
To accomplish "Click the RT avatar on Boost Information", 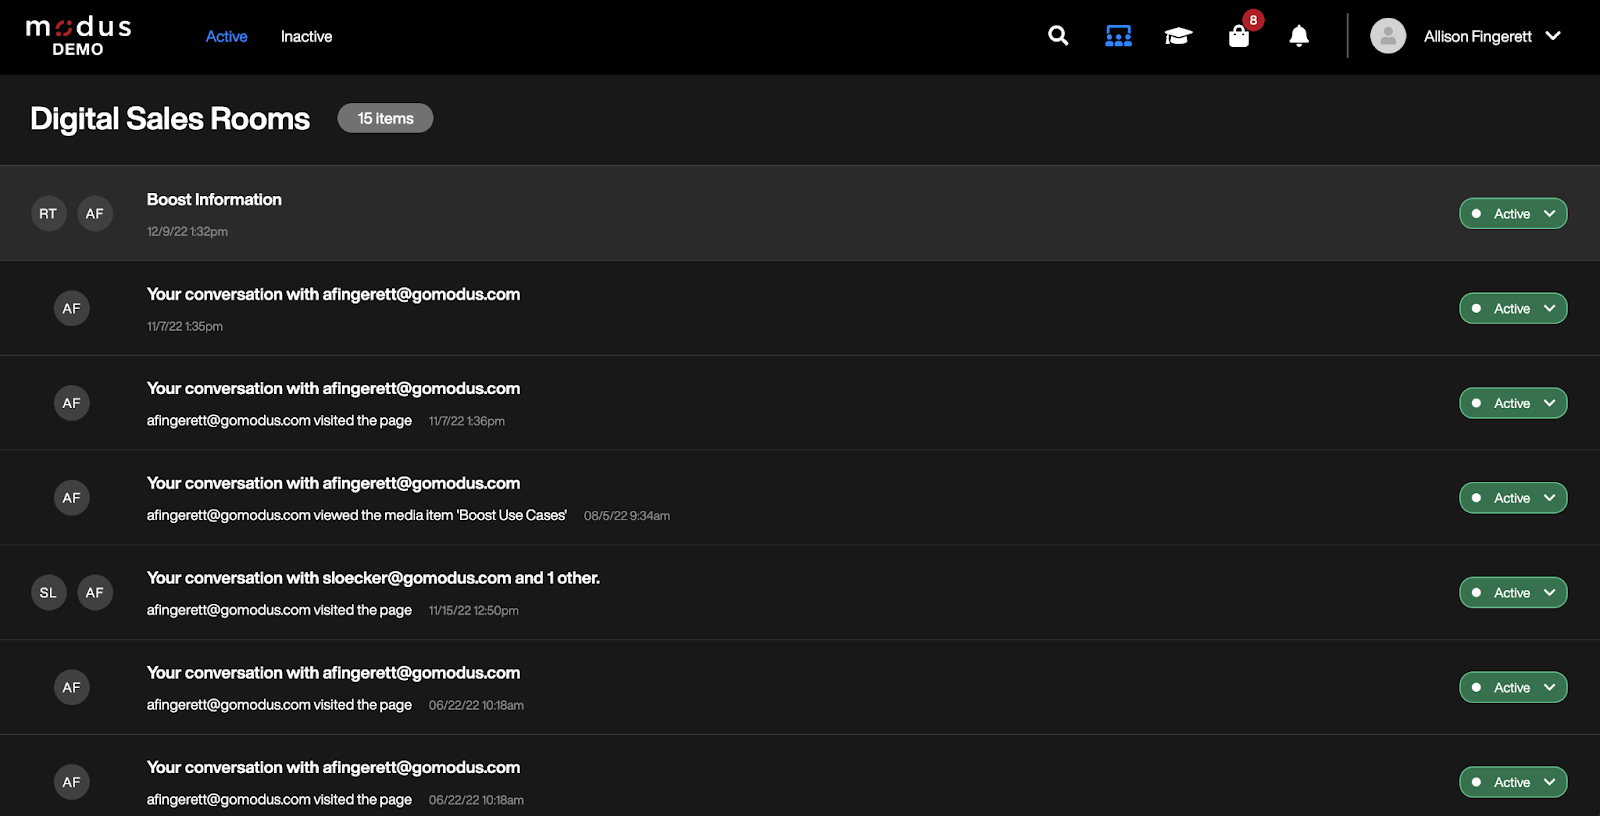I will tap(48, 213).
